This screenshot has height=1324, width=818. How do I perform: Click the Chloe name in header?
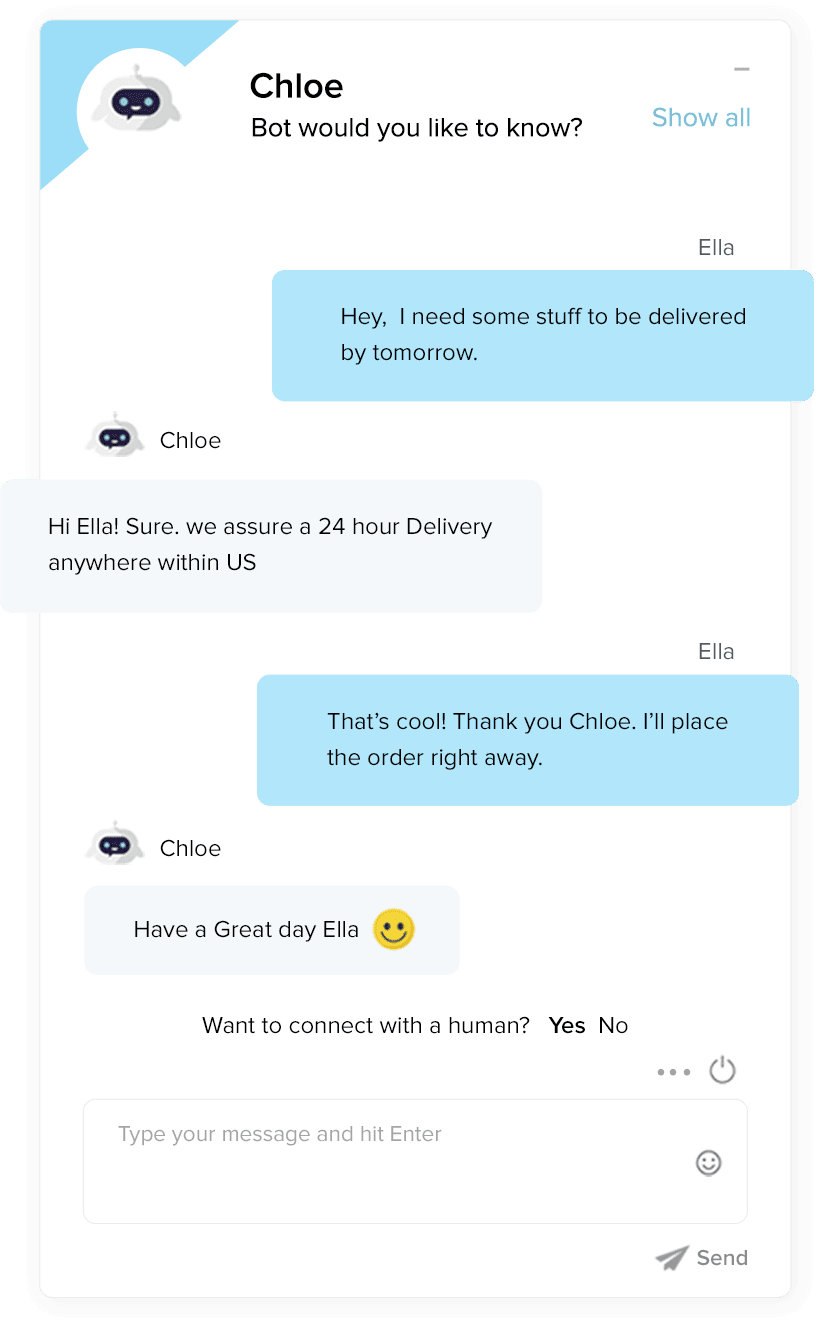point(296,87)
